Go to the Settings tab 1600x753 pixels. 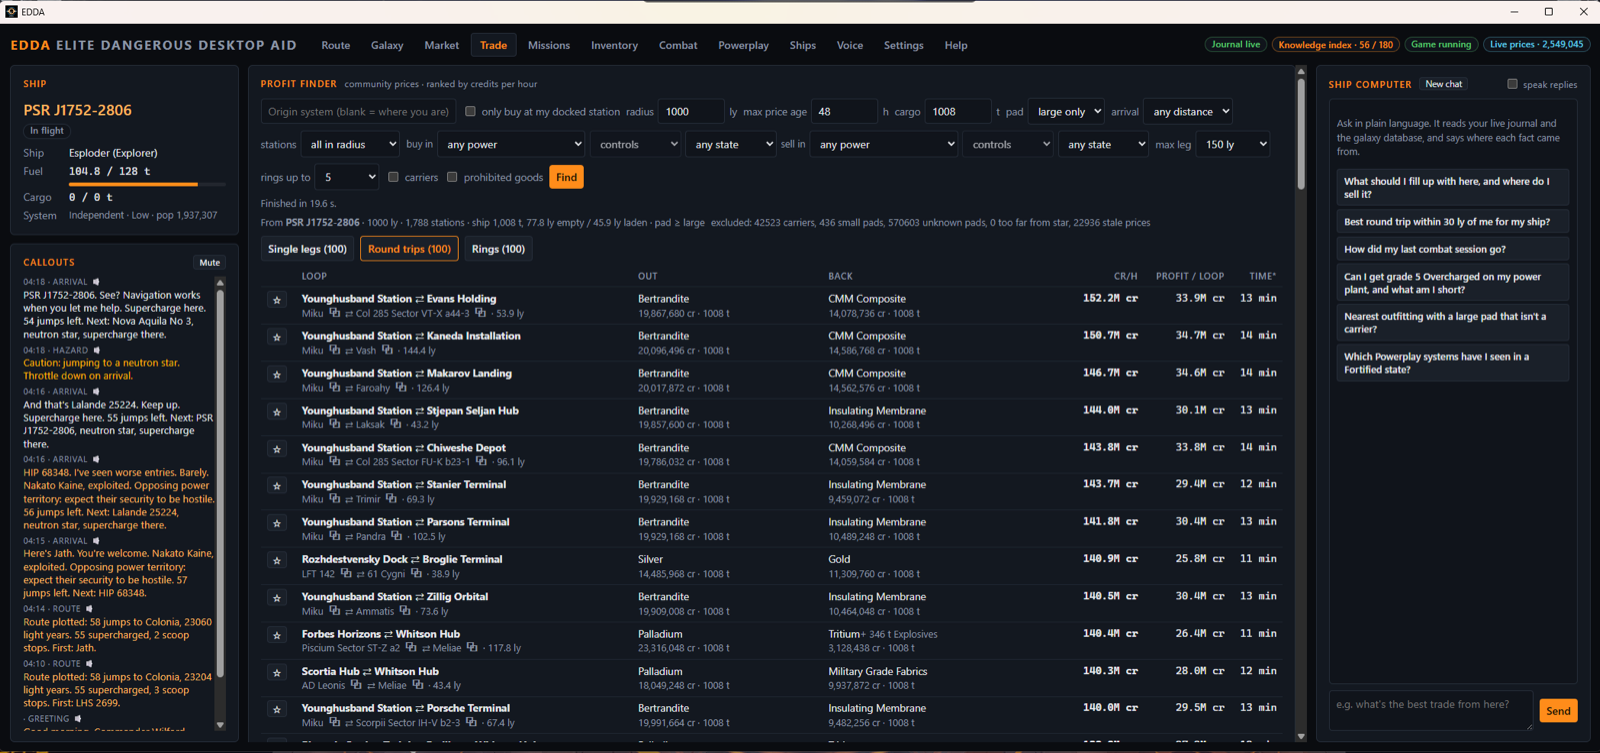point(903,45)
